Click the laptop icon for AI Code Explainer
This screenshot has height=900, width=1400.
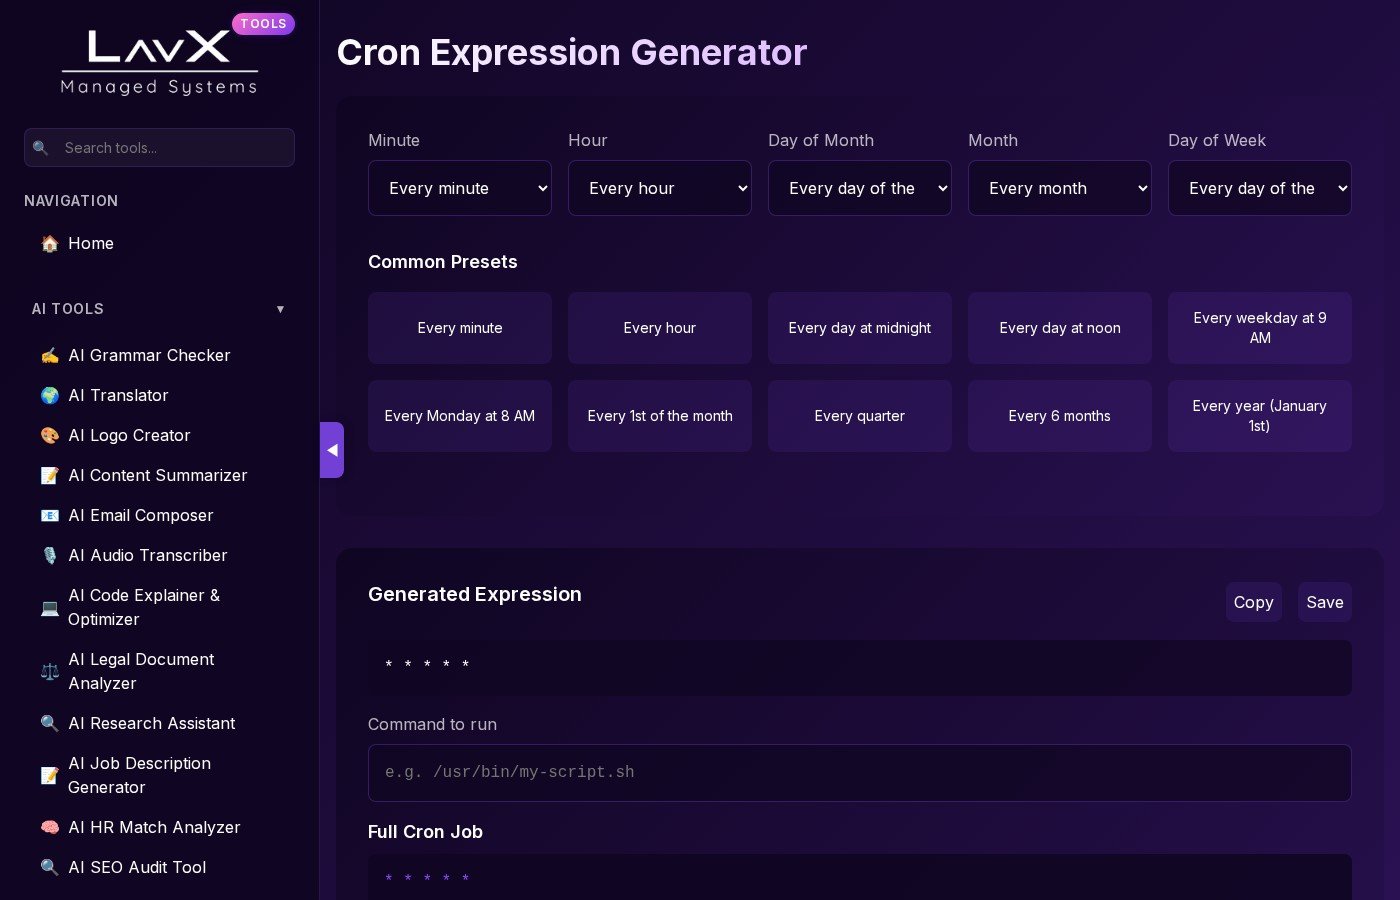pyautogui.click(x=49, y=608)
